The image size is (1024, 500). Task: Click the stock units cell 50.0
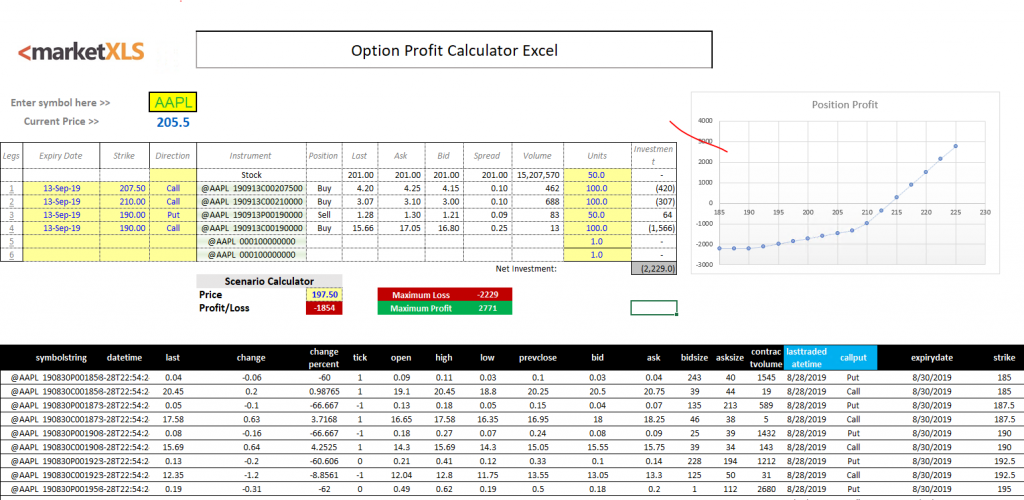point(597,175)
